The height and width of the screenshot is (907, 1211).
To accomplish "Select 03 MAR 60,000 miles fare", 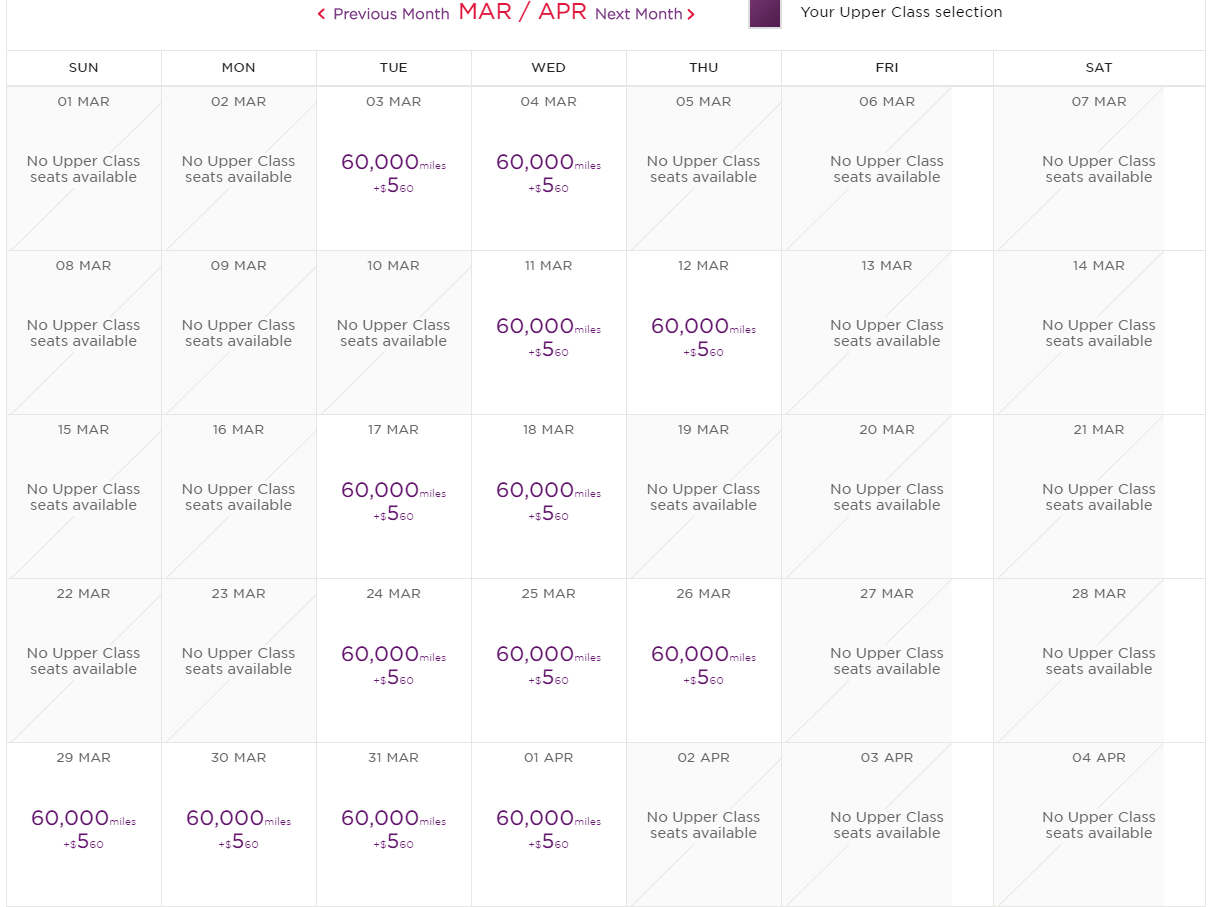I will pos(393,172).
